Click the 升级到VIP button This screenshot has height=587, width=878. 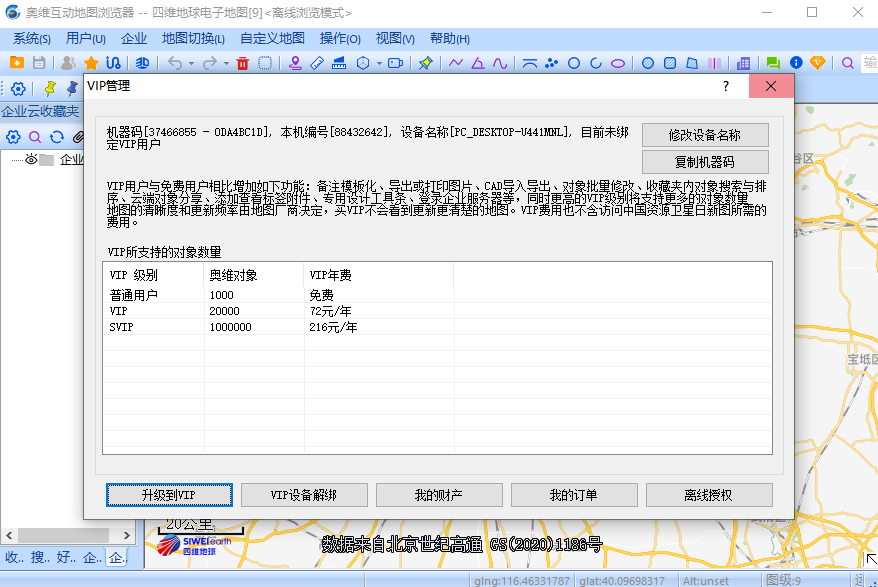(x=168, y=494)
